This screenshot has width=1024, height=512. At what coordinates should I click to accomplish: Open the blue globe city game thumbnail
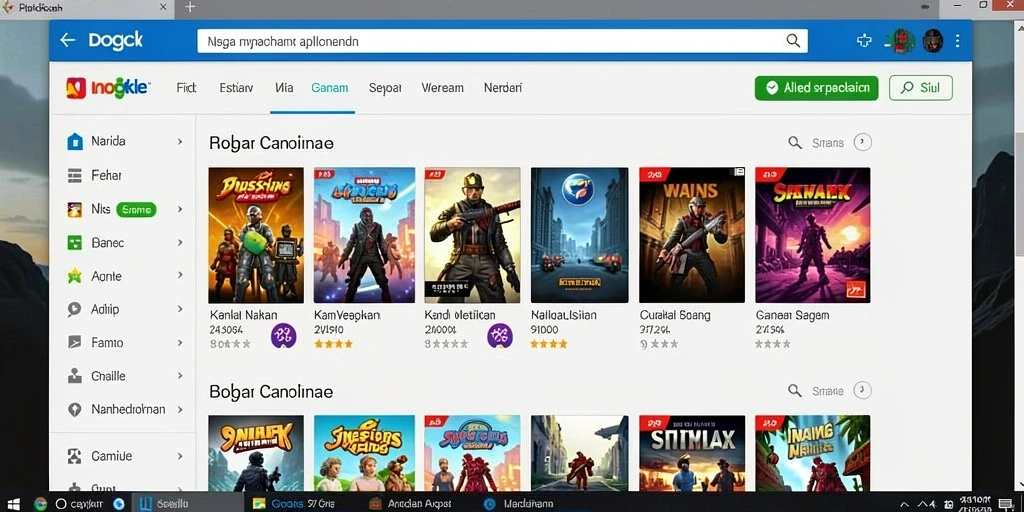point(579,235)
